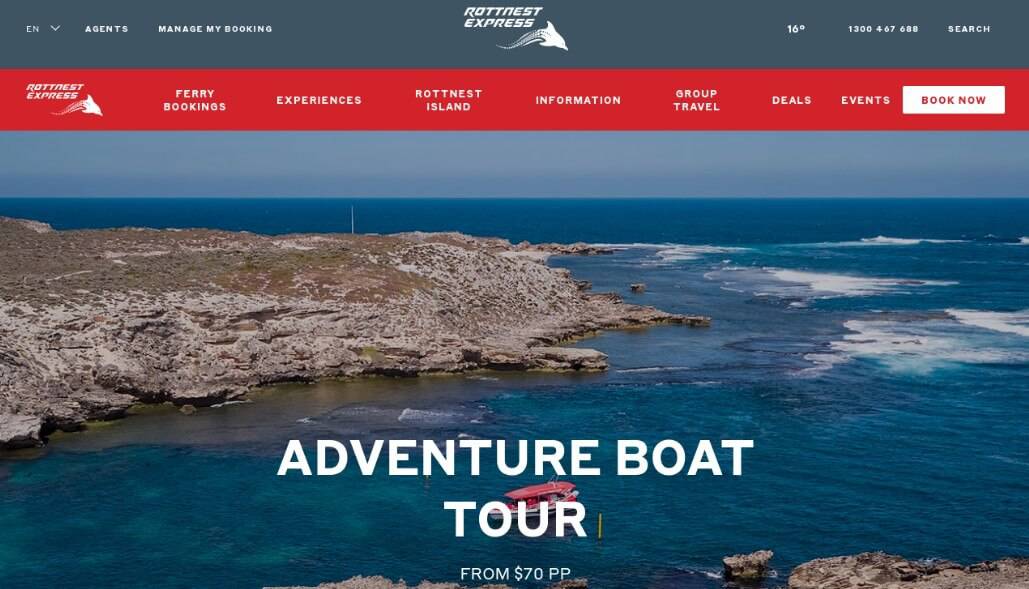
Task: Open the Search option
Action: point(969,29)
